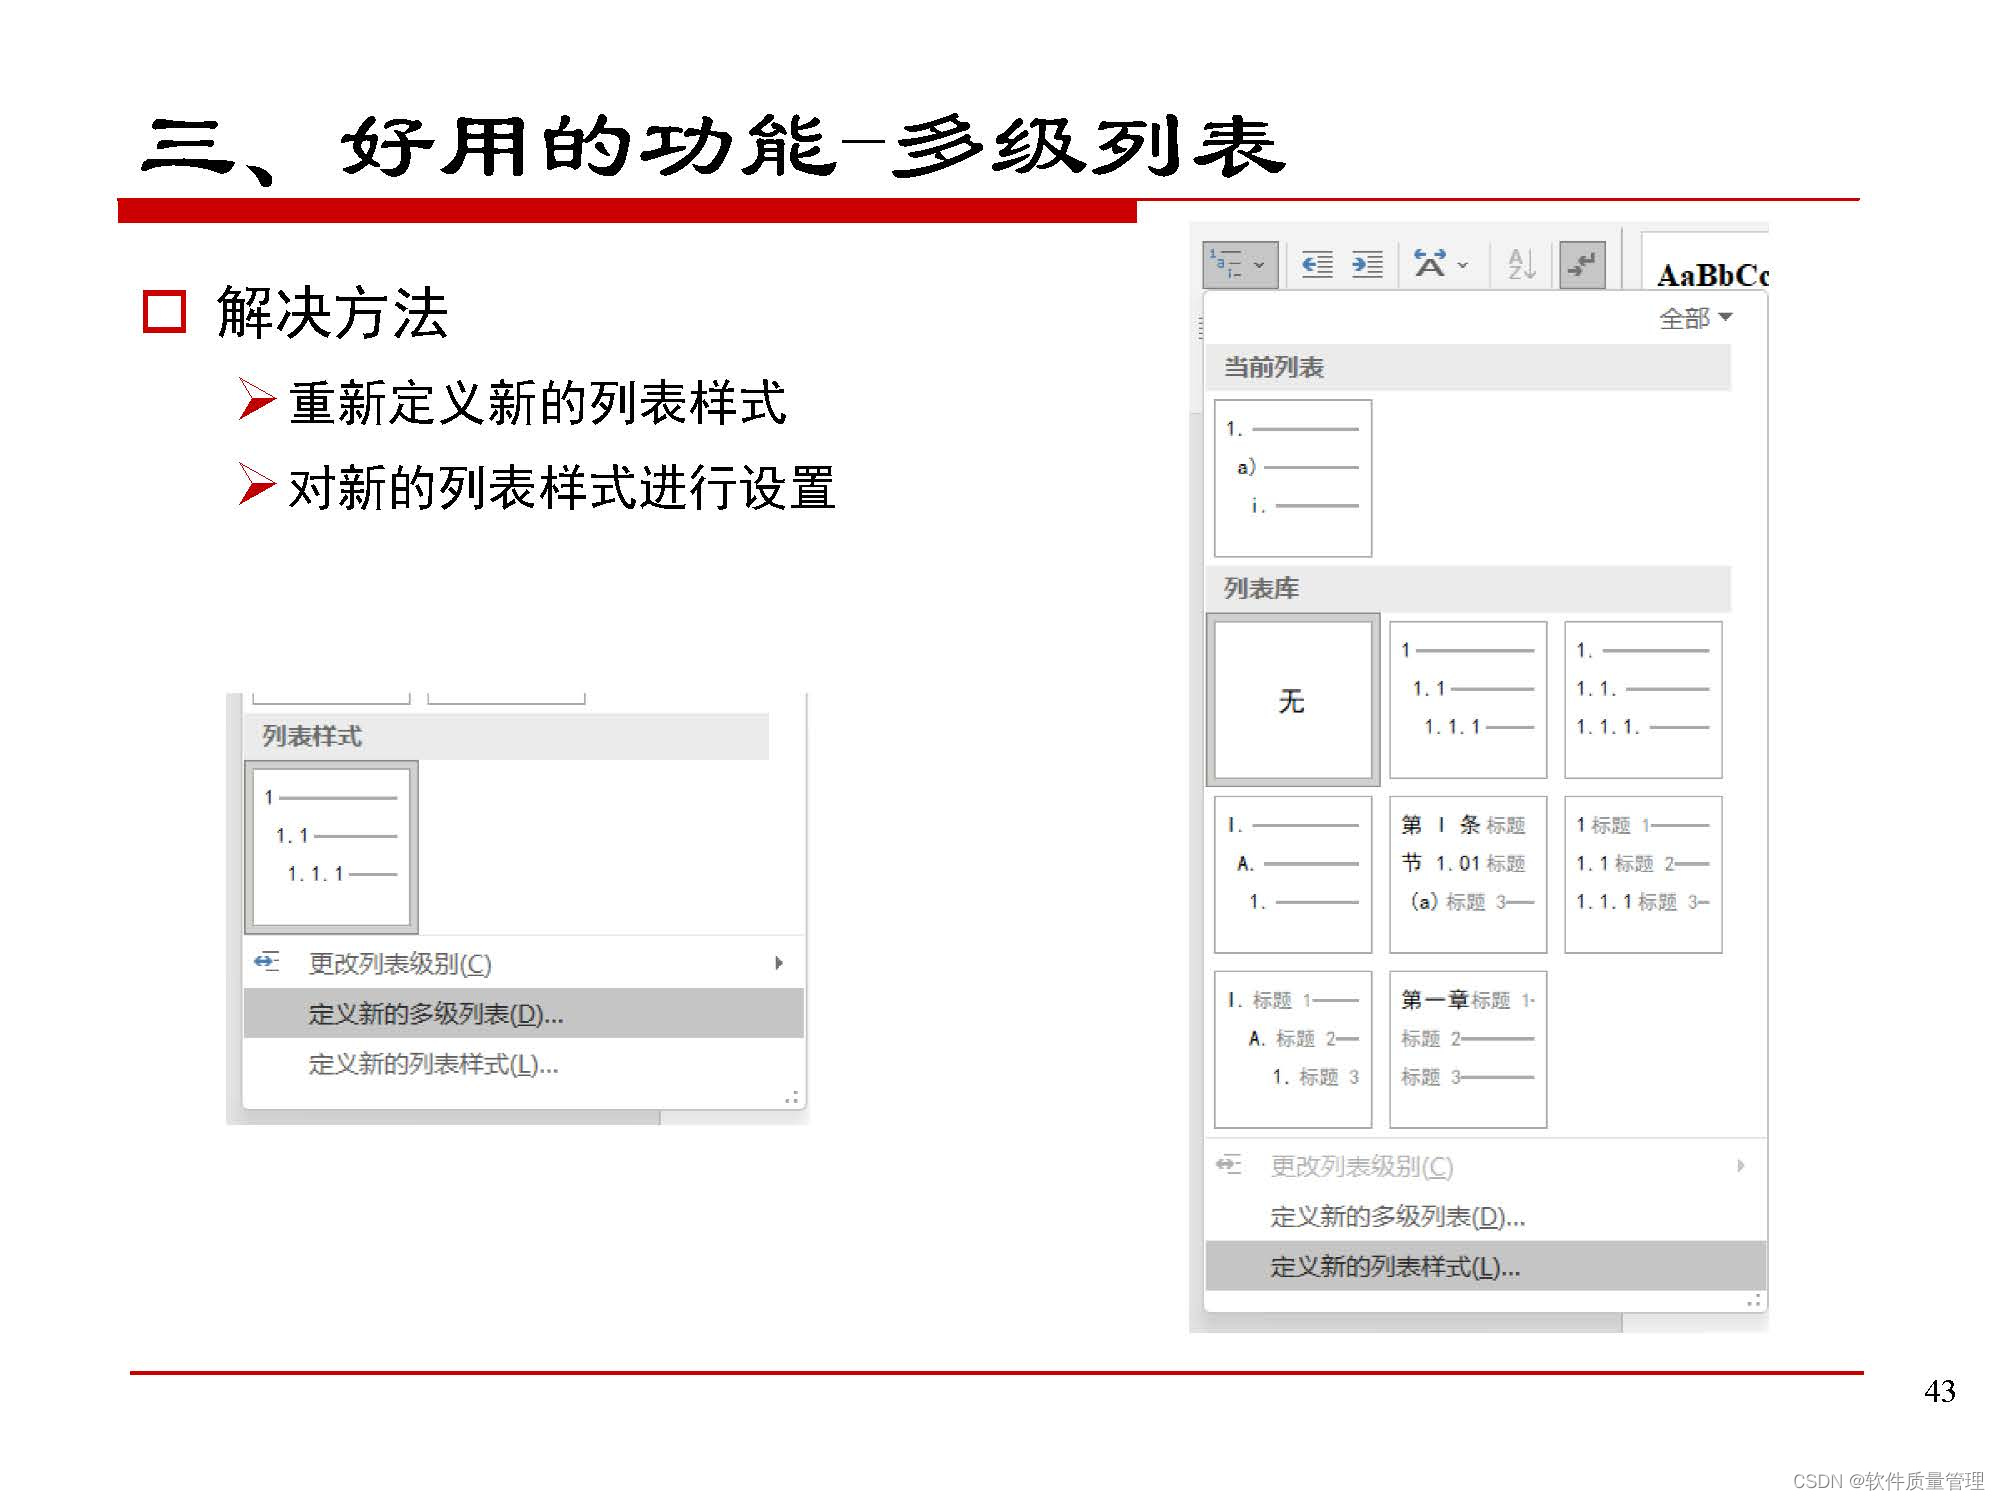Click the right dropdown panel resize grip
2000x1500 pixels.
1754,1301
